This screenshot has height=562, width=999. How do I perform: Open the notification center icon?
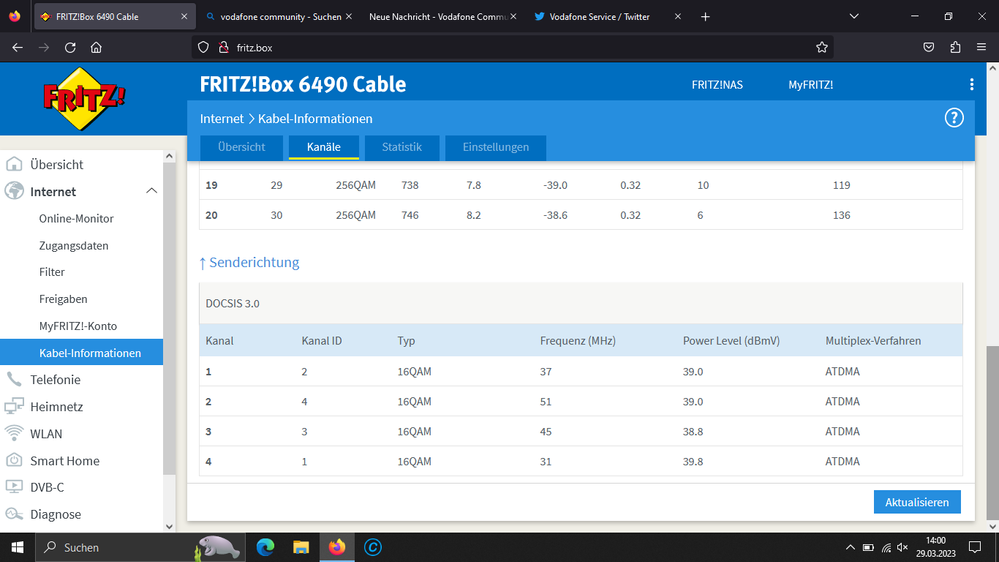tap(975, 547)
